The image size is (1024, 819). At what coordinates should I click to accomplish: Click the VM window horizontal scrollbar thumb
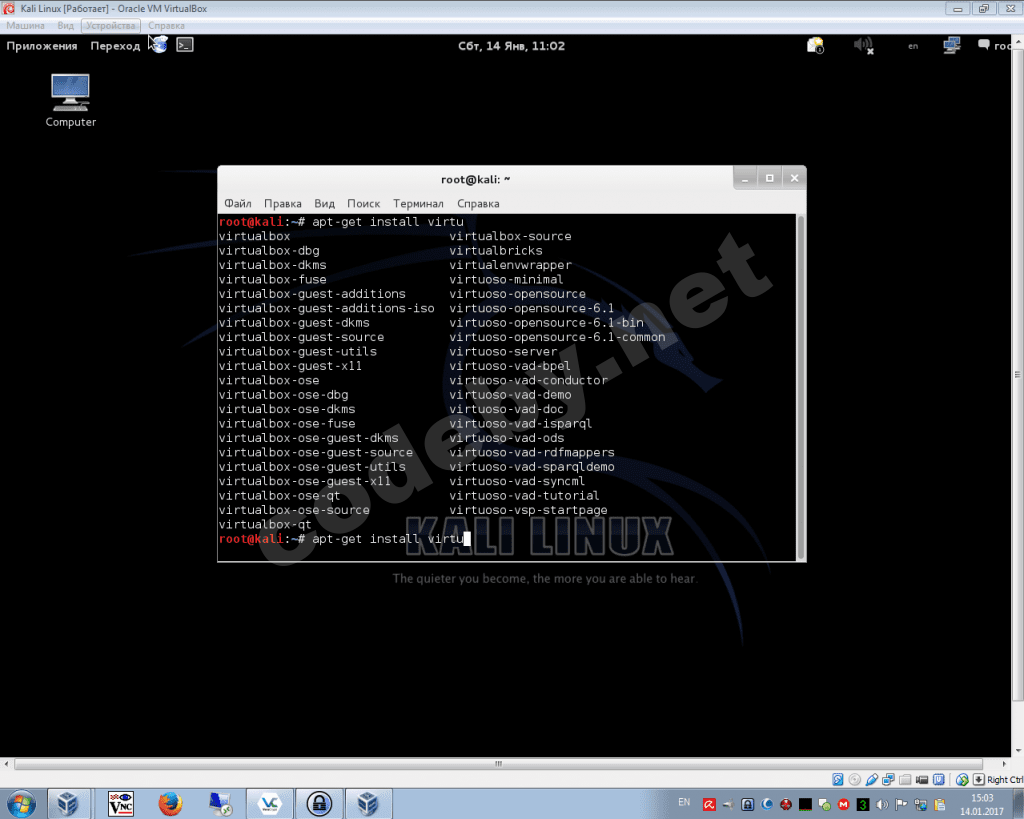coord(498,763)
